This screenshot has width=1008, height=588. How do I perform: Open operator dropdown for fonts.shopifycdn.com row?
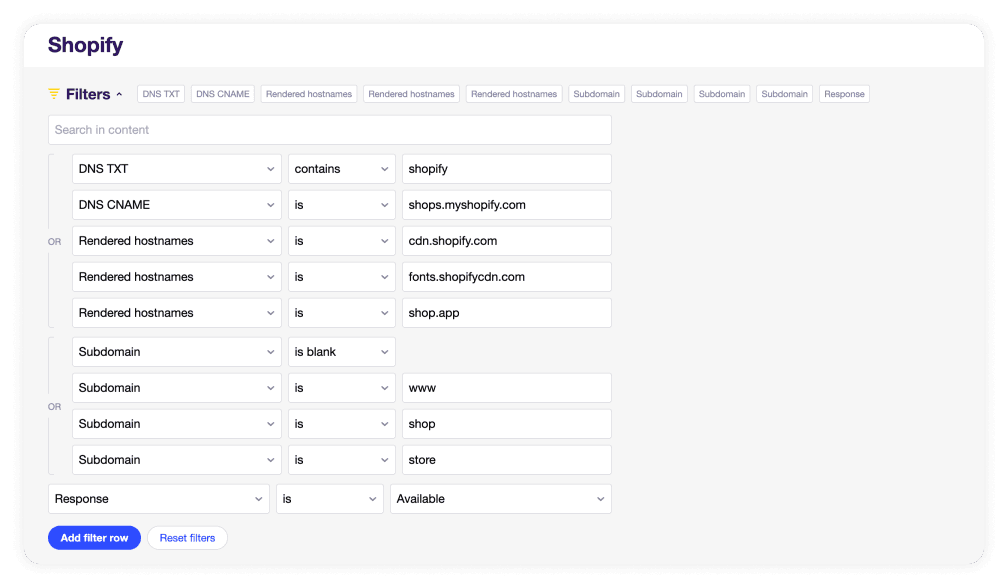(x=341, y=277)
